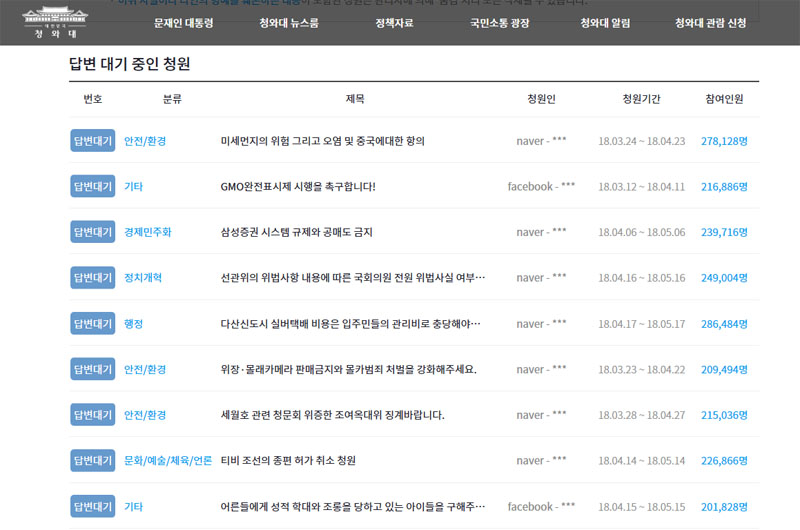Open the petition GMO완전표시제 시행을 촉구합니다!
Image resolution: width=800 pixels, height=530 pixels.
coord(298,186)
